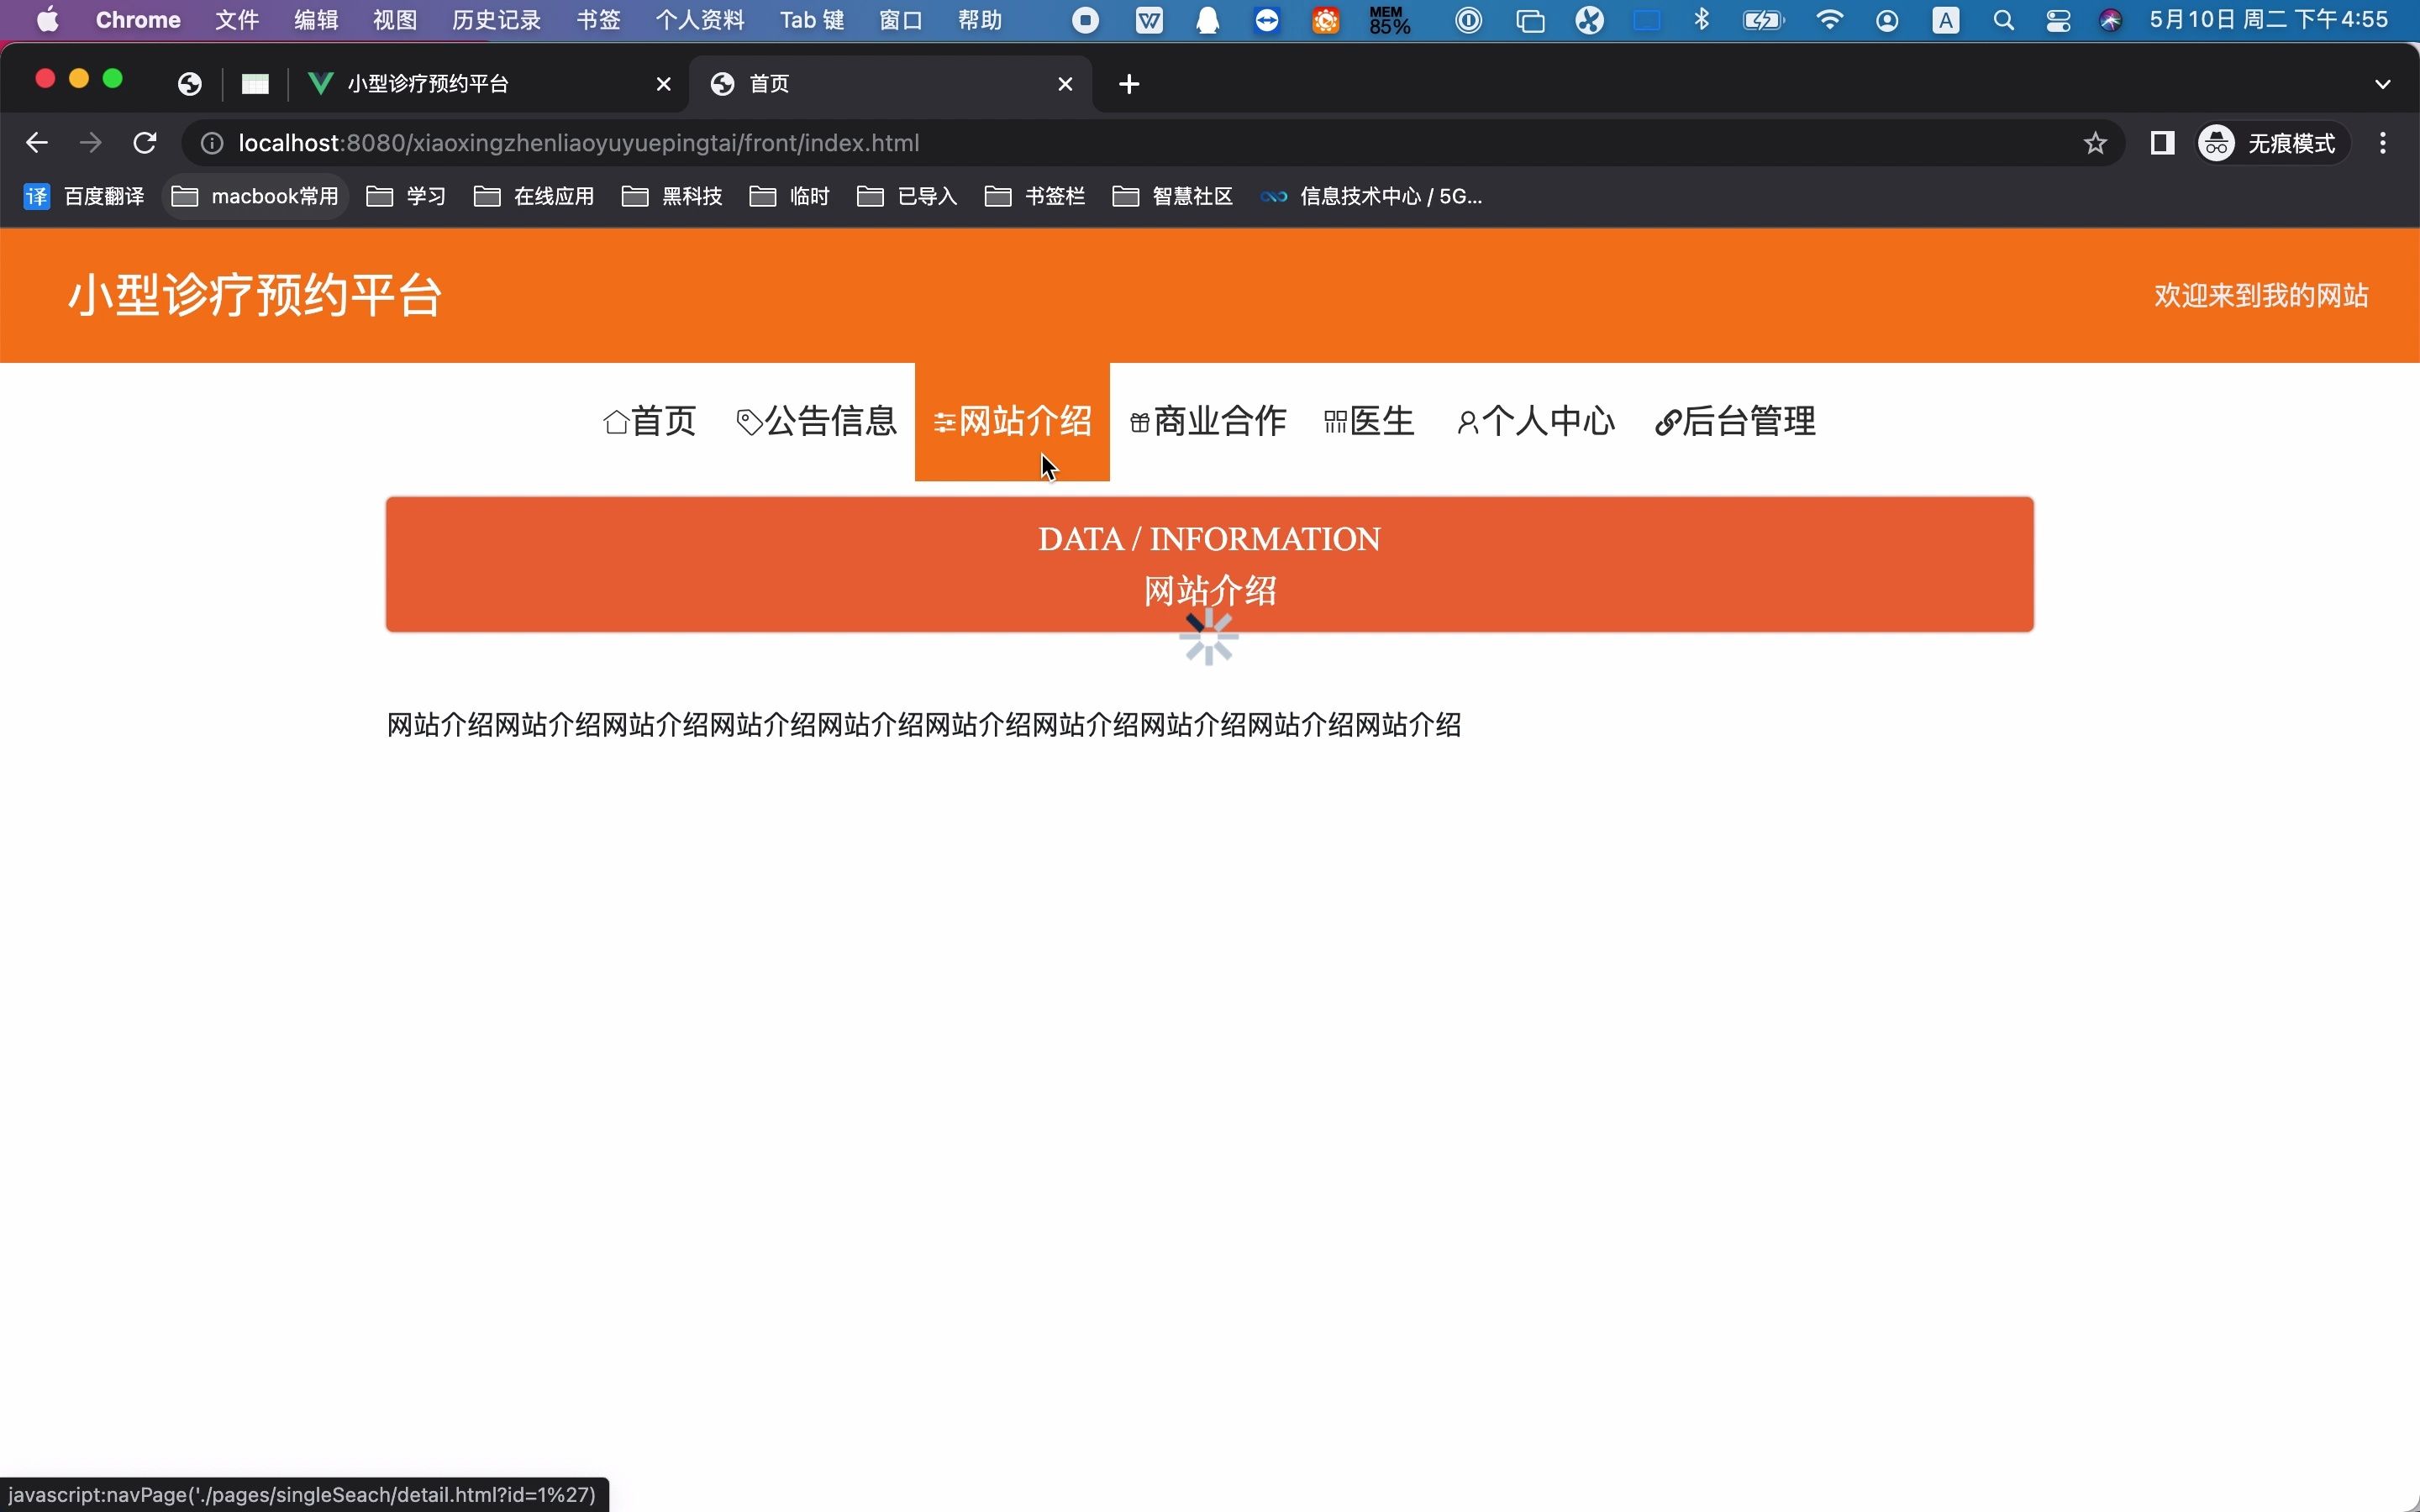The image size is (2420, 1512).
Task: Close the 首页 tab
Action: pyautogui.click(x=1065, y=84)
